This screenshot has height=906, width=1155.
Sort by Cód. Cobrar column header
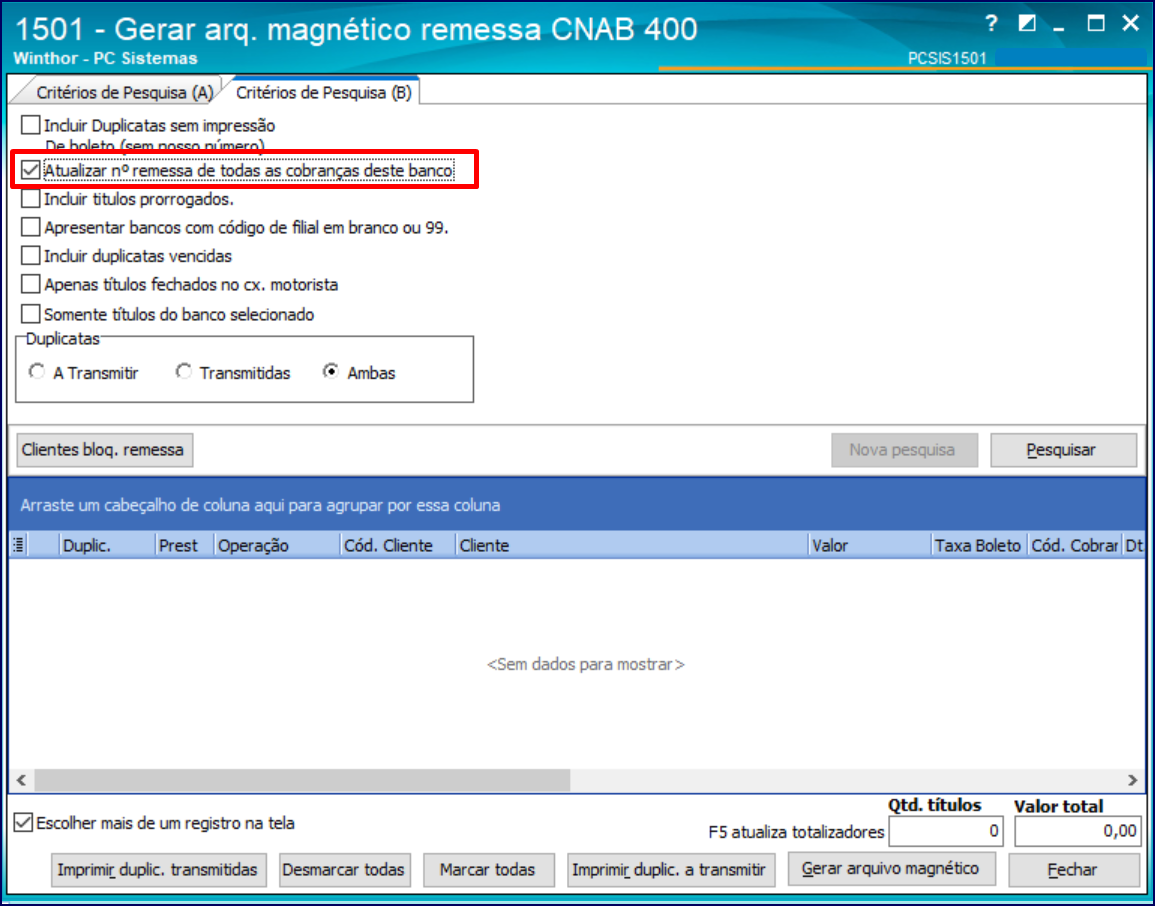[x=1074, y=545]
